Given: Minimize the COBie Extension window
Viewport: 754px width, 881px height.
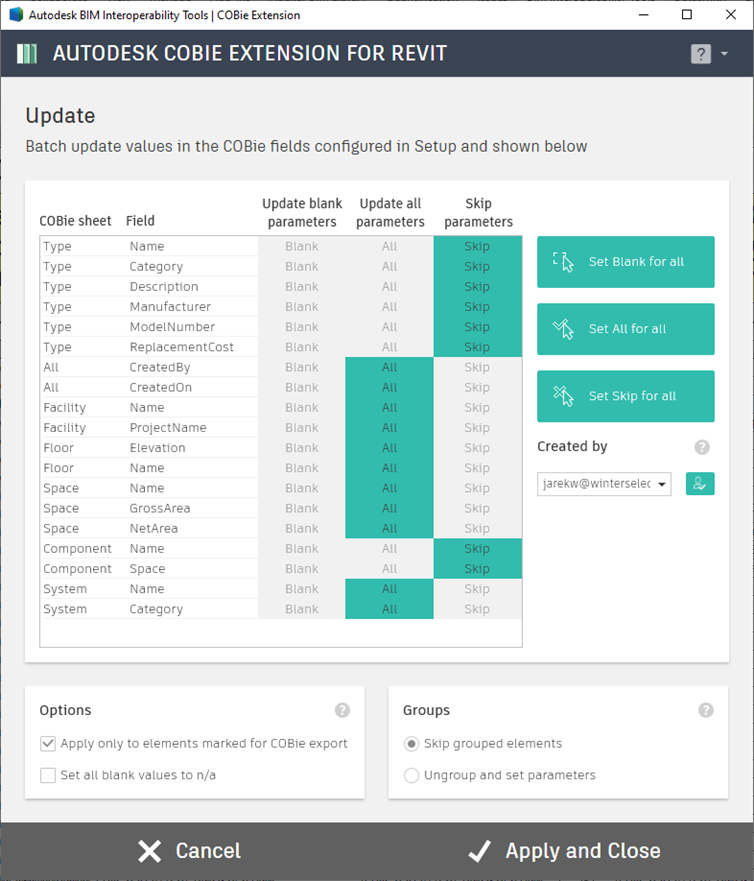Looking at the screenshot, I should point(644,15).
